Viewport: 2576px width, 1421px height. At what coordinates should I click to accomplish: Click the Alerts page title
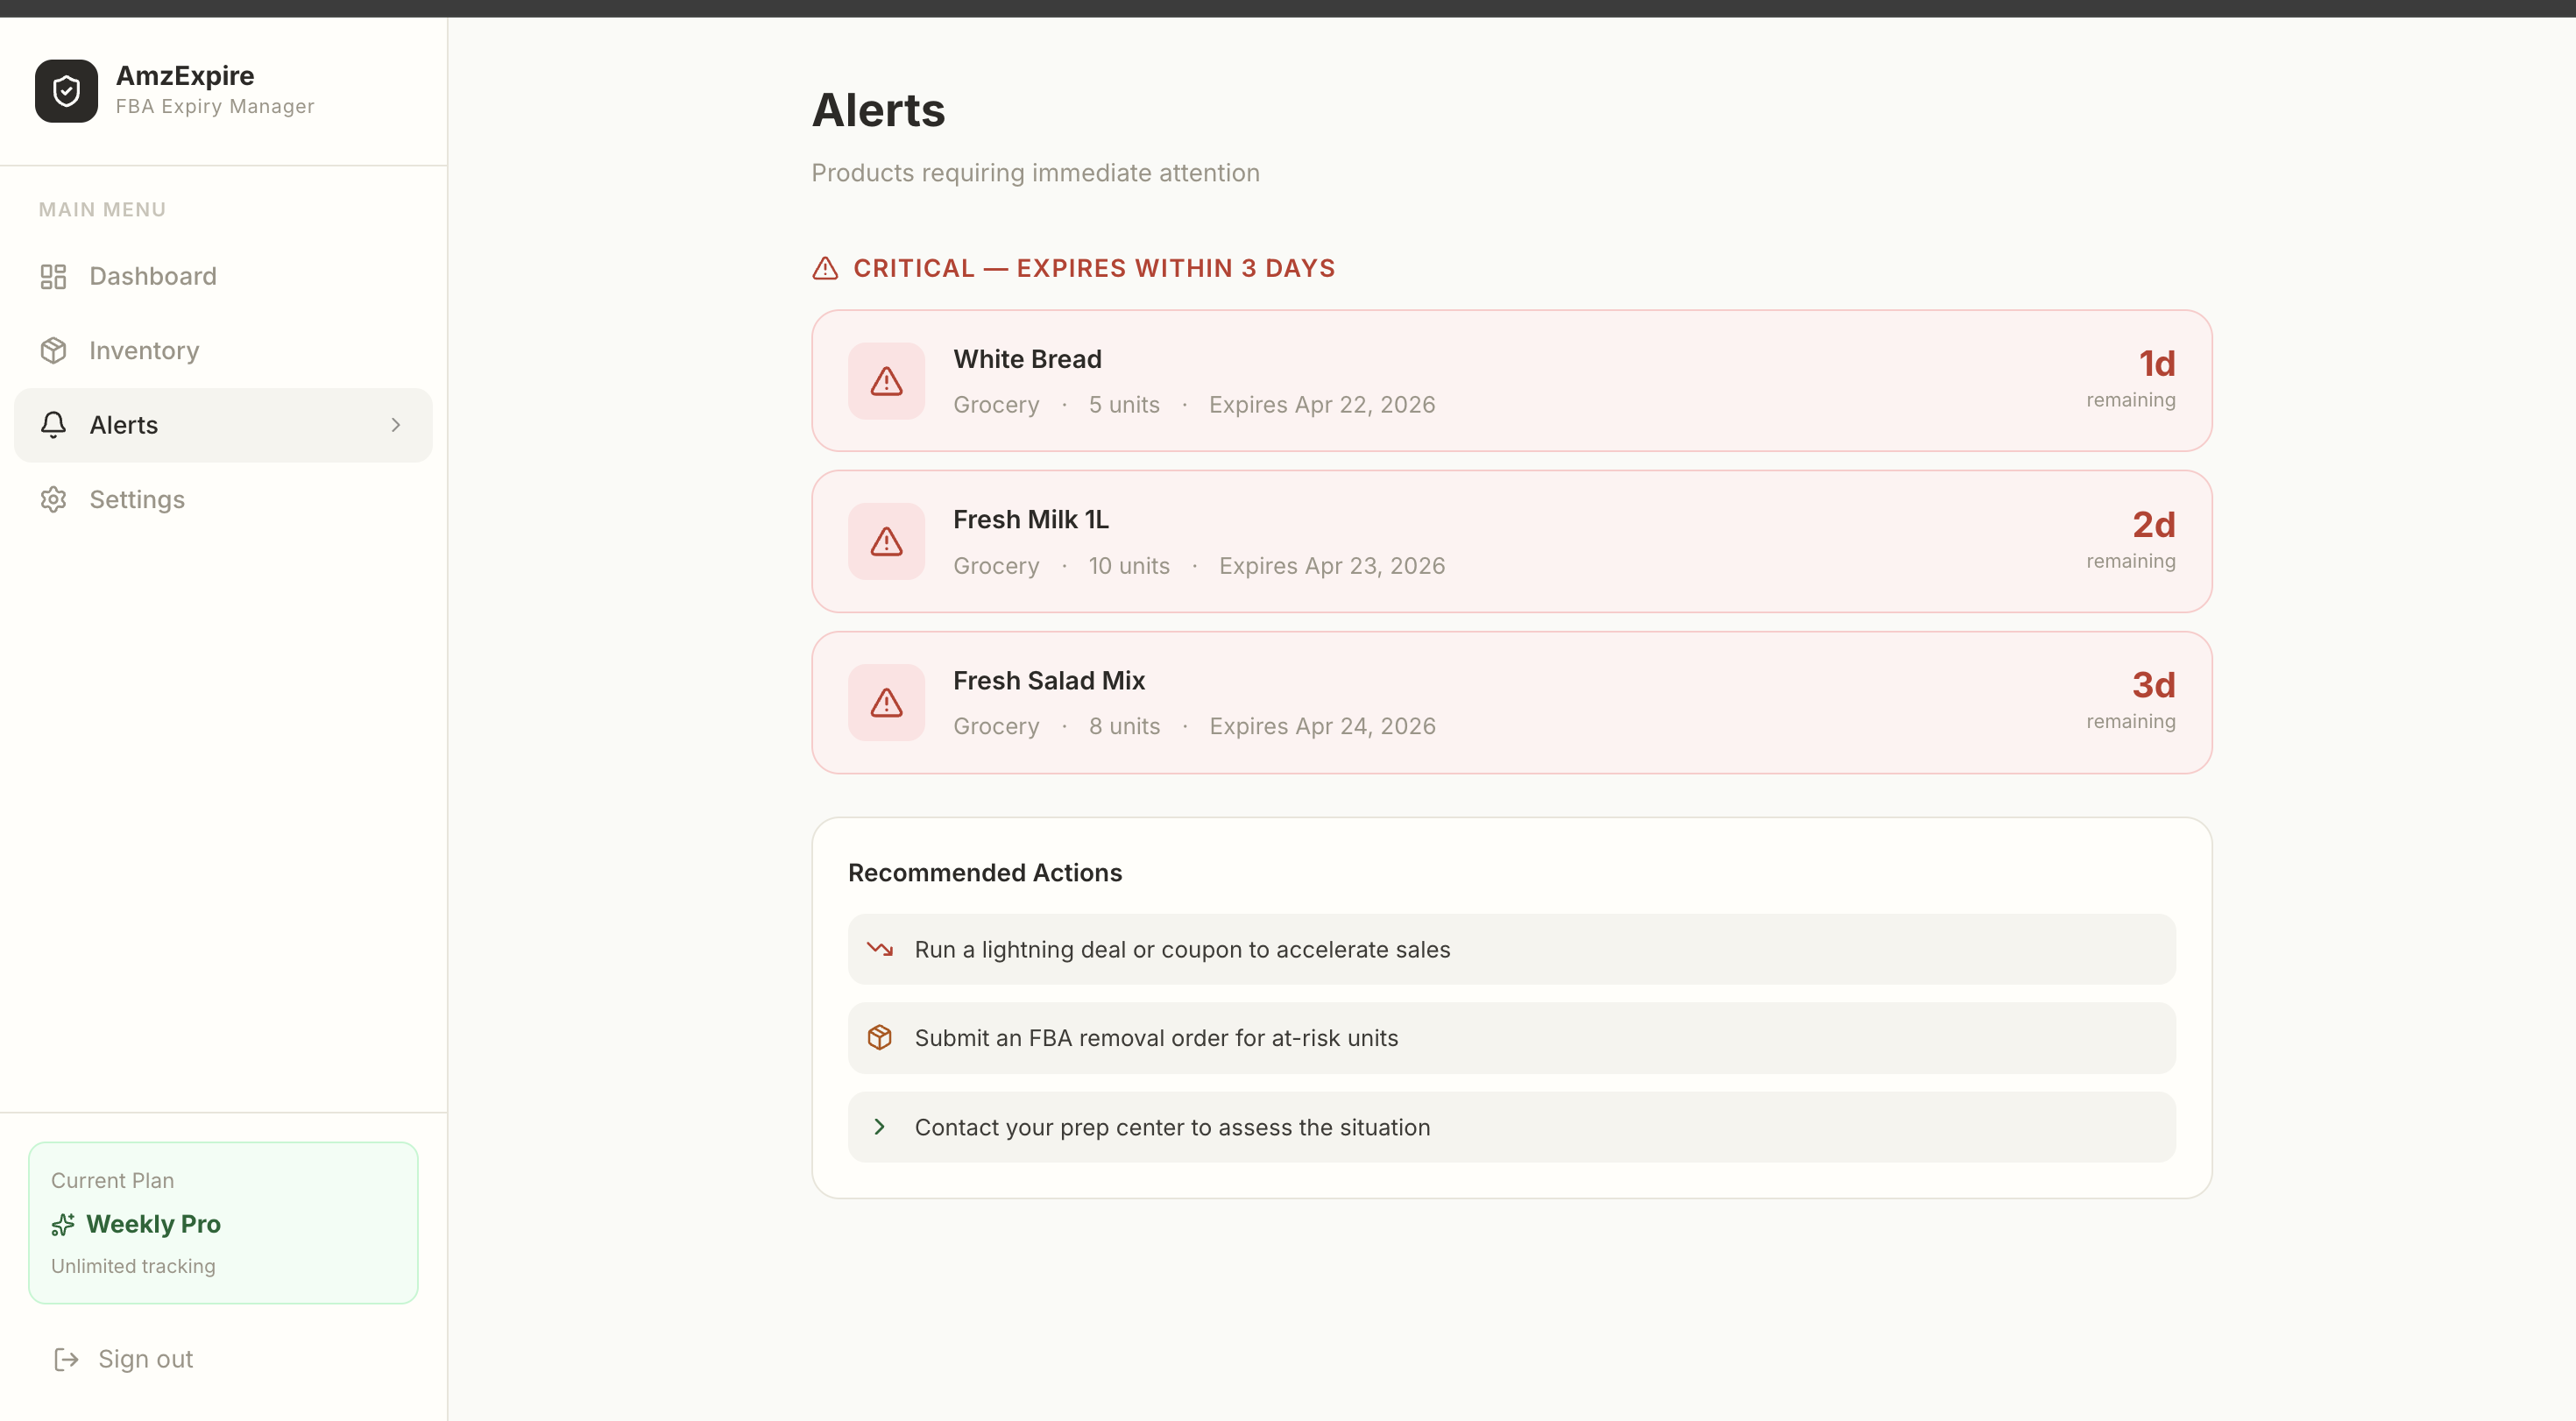[x=878, y=110]
